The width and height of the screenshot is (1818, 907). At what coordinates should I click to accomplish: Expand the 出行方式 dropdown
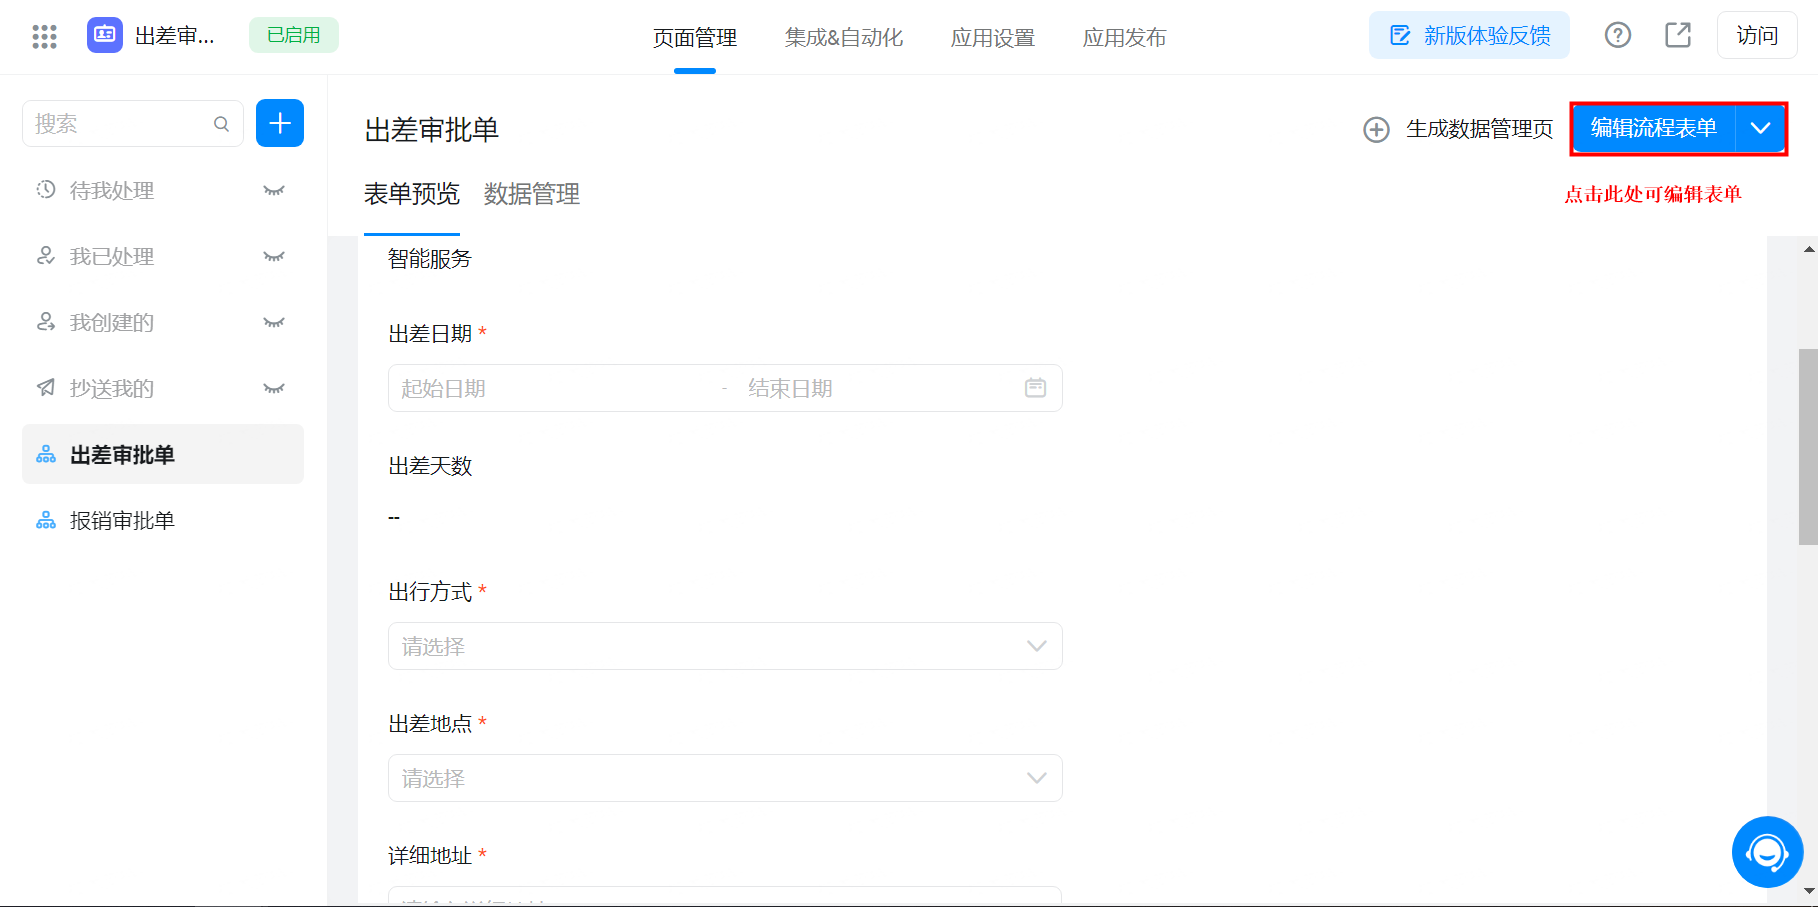coord(1036,647)
